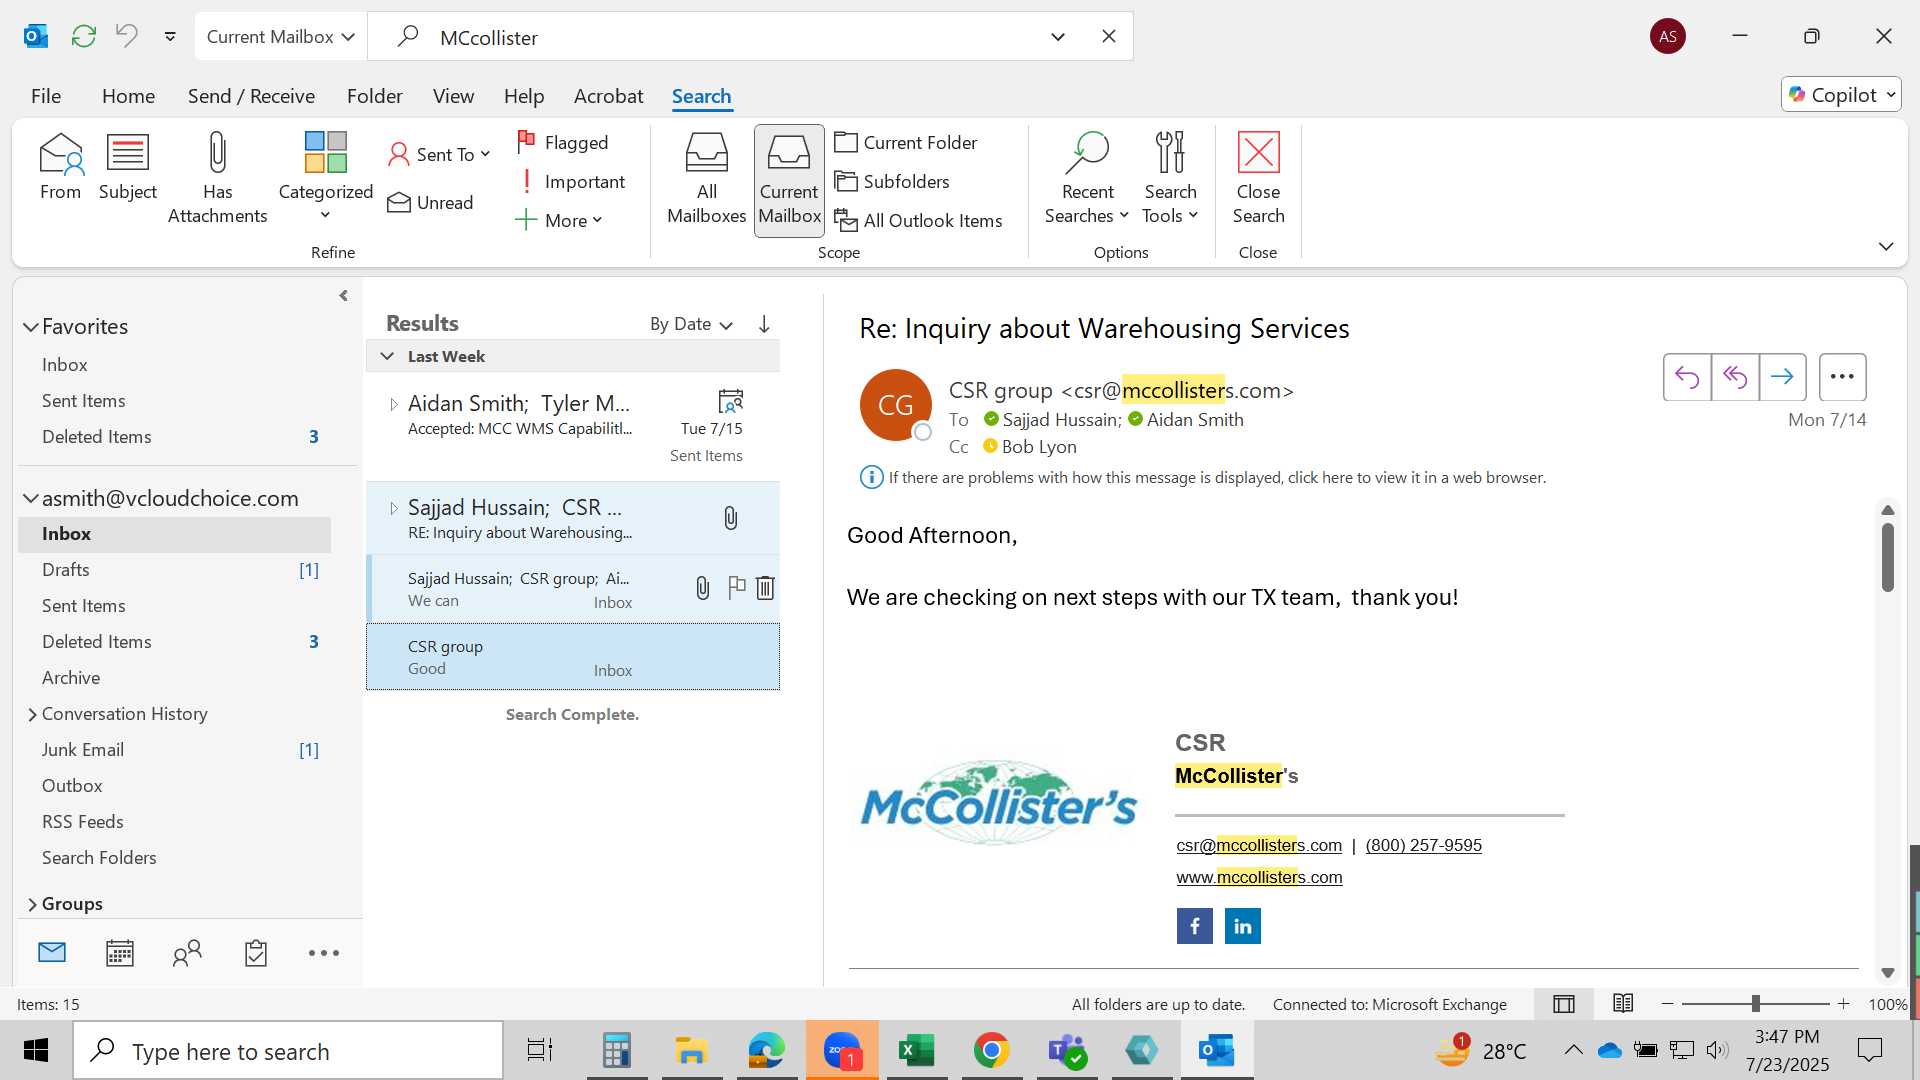Switch to Normal view in status bar
The image size is (1920, 1080).
coord(1564,1003)
